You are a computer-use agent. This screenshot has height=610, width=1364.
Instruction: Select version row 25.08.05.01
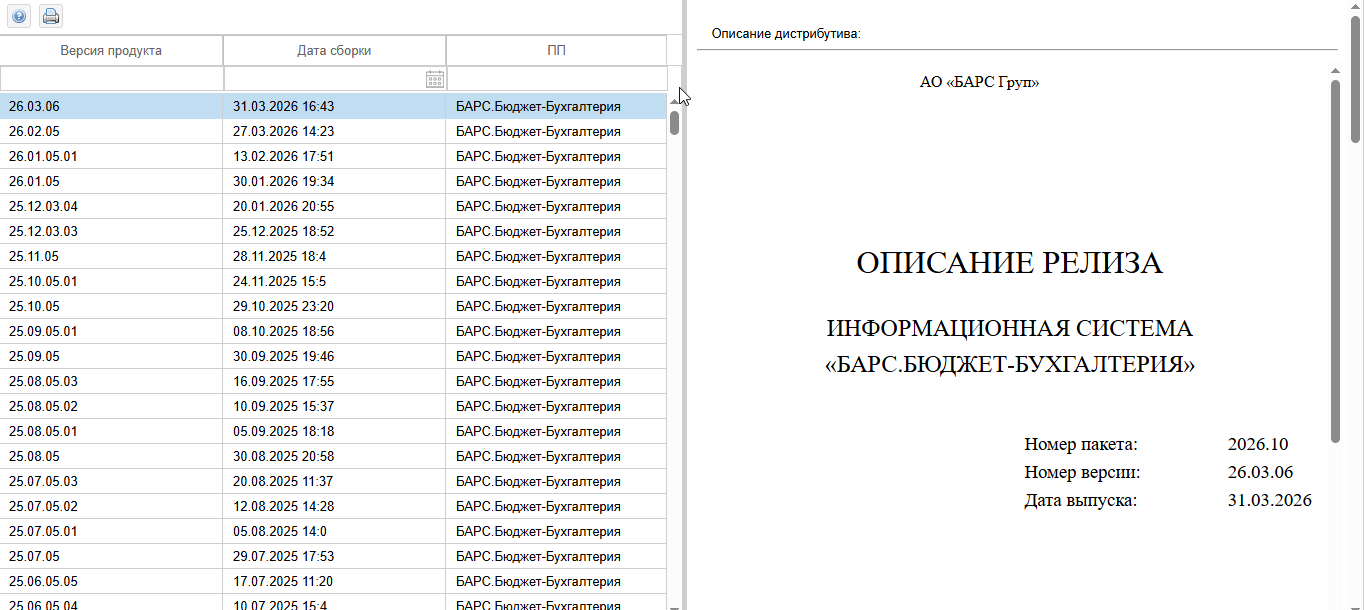pos(333,431)
